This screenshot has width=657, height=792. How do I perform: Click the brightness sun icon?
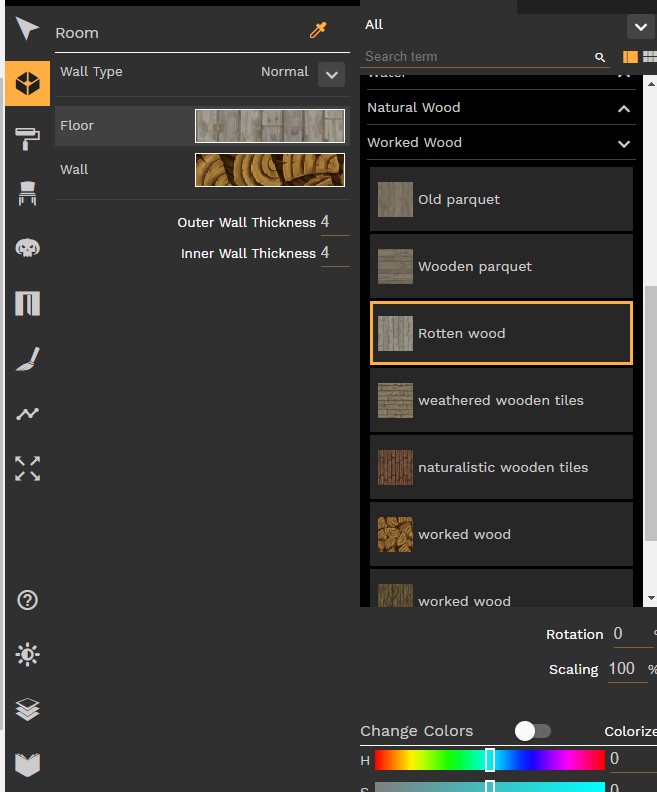pos(27,655)
